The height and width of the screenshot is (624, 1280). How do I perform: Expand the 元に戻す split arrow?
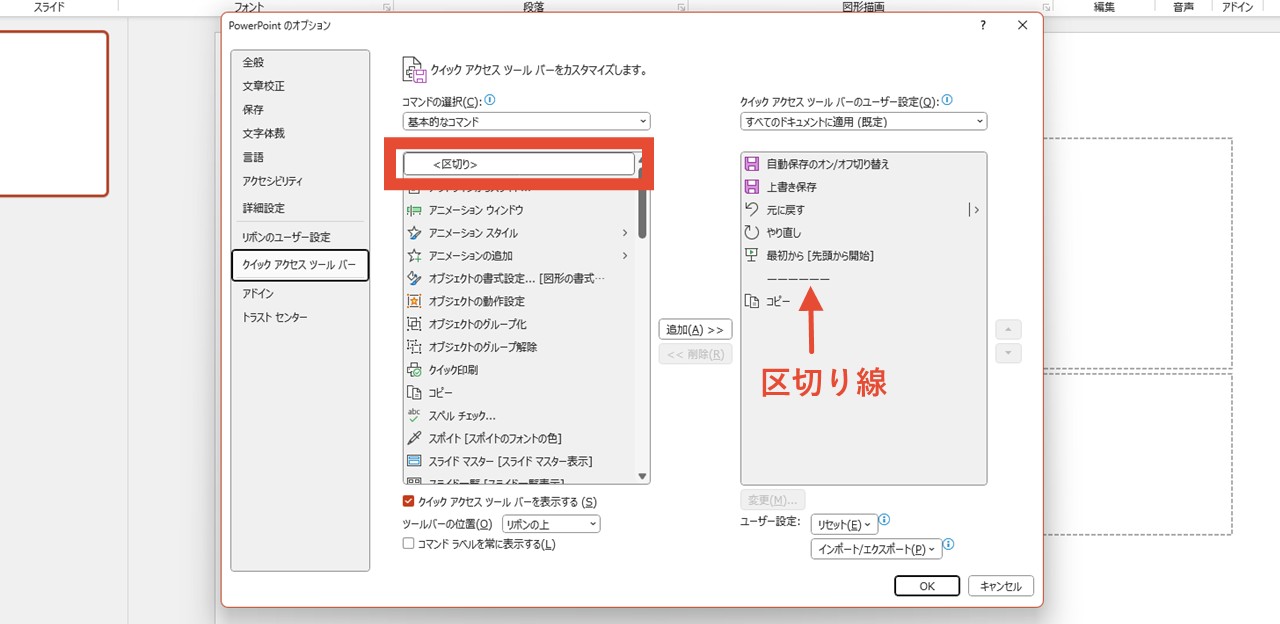[974, 210]
